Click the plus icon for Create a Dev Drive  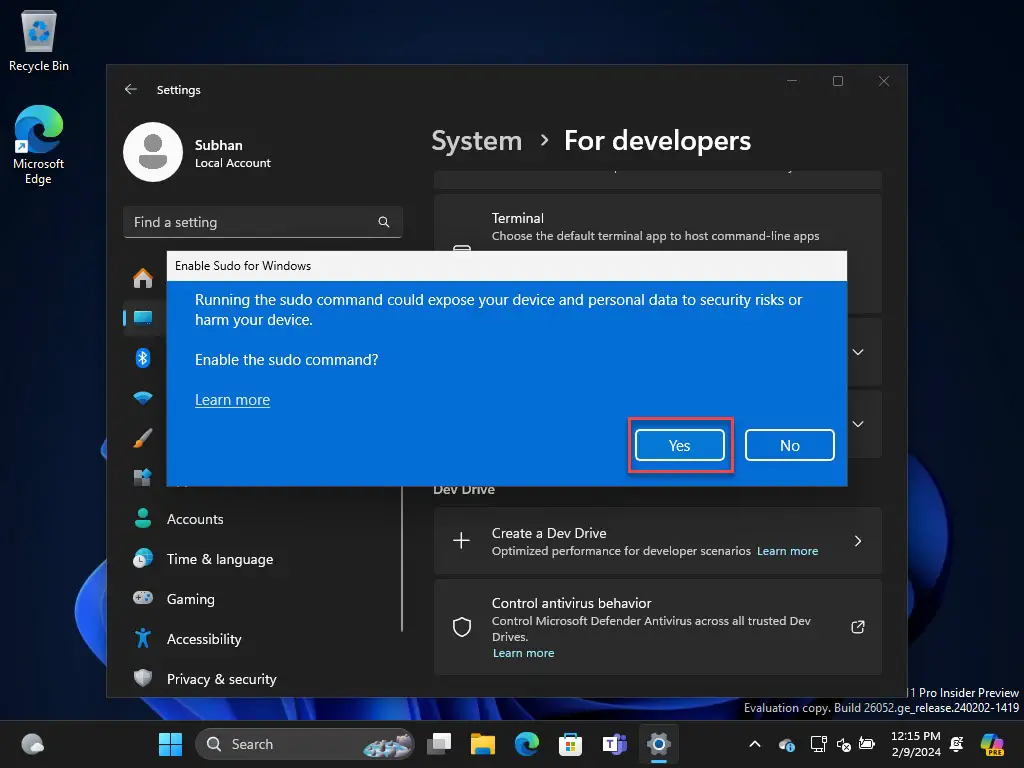click(462, 541)
